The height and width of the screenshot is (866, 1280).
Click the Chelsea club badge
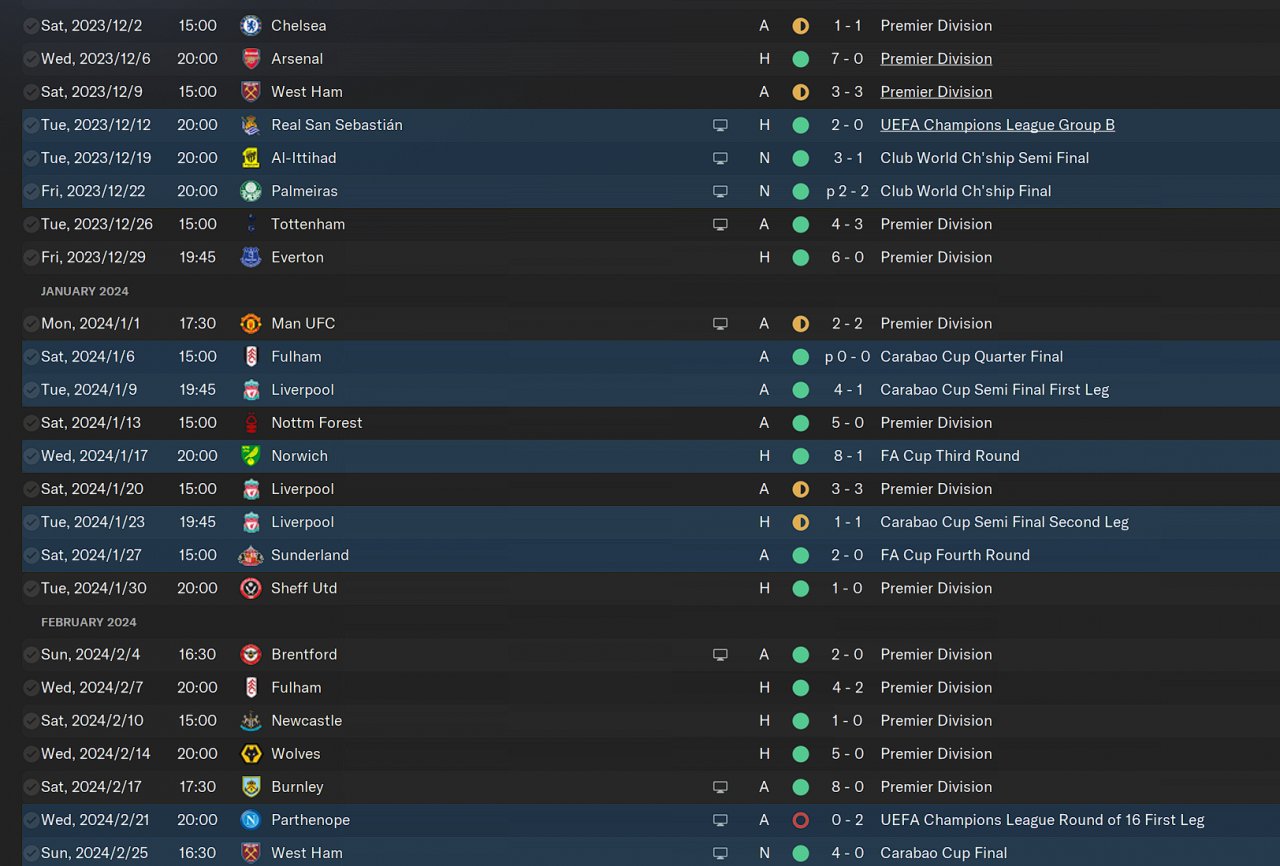pyautogui.click(x=251, y=26)
